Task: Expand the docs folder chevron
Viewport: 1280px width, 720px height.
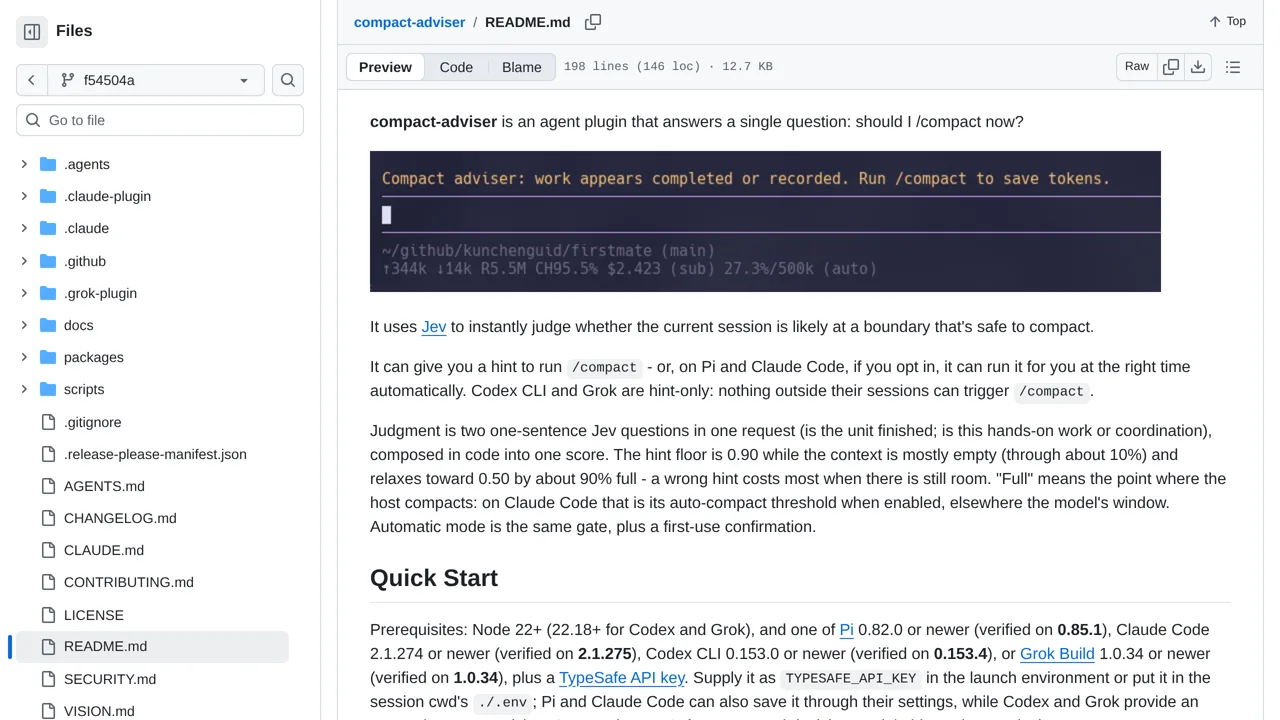Action: 24,325
